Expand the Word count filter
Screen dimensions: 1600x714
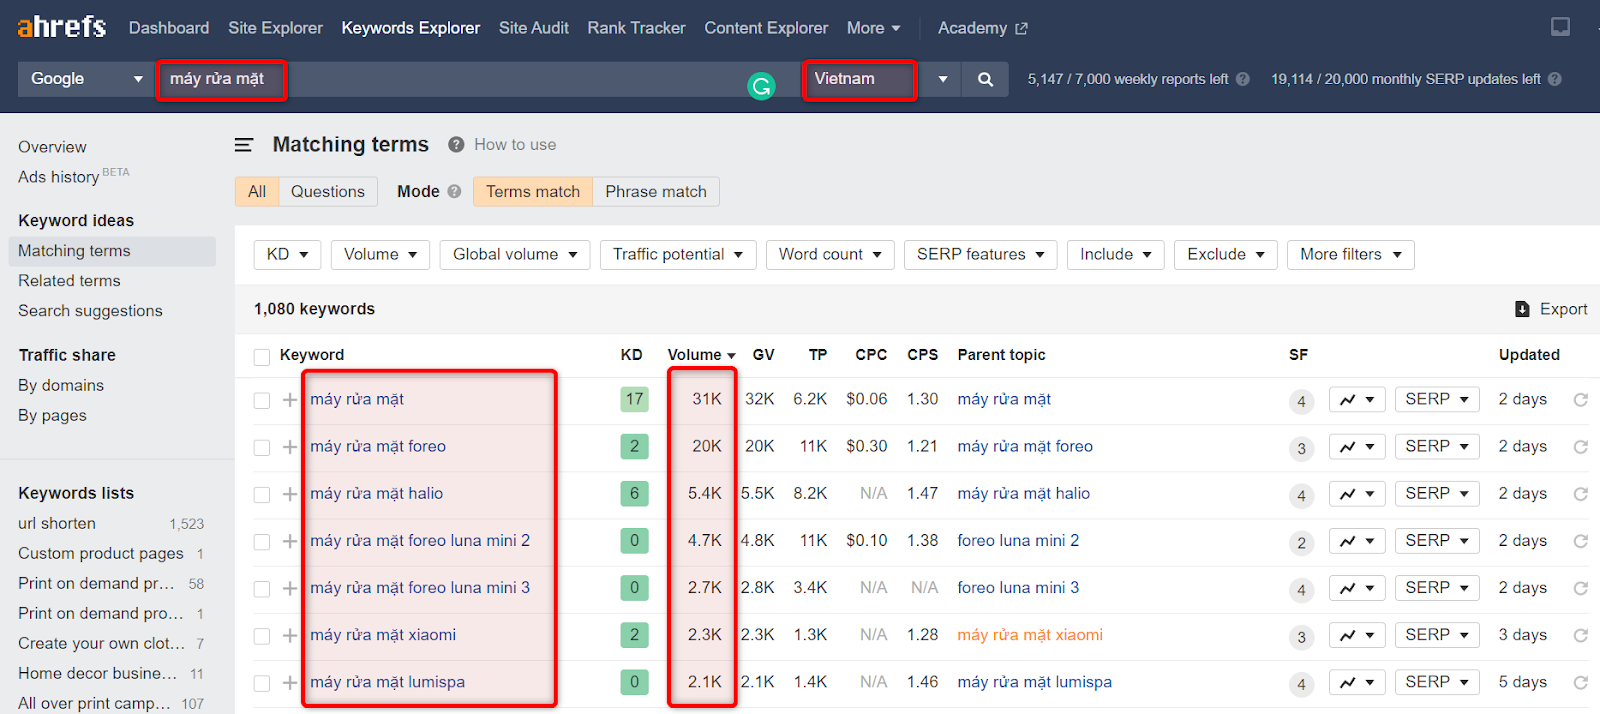830,254
